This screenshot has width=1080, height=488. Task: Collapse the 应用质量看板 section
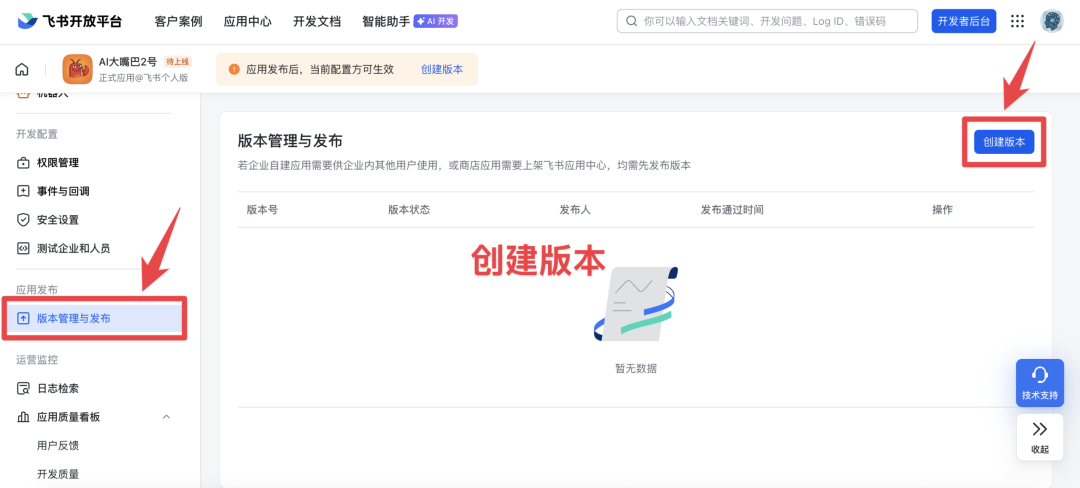coord(166,417)
